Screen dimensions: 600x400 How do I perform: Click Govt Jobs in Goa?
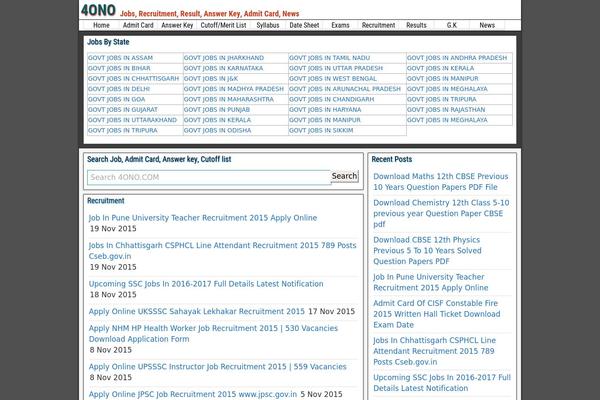tap(117, 99)
